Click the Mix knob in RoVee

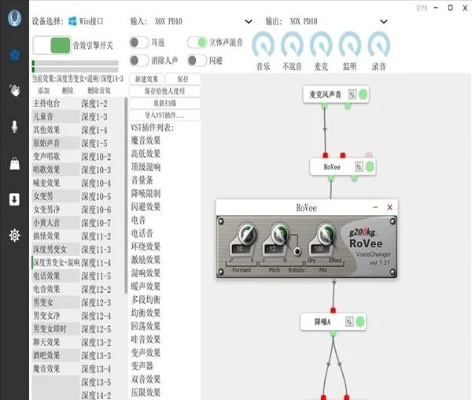click(326, 234)
